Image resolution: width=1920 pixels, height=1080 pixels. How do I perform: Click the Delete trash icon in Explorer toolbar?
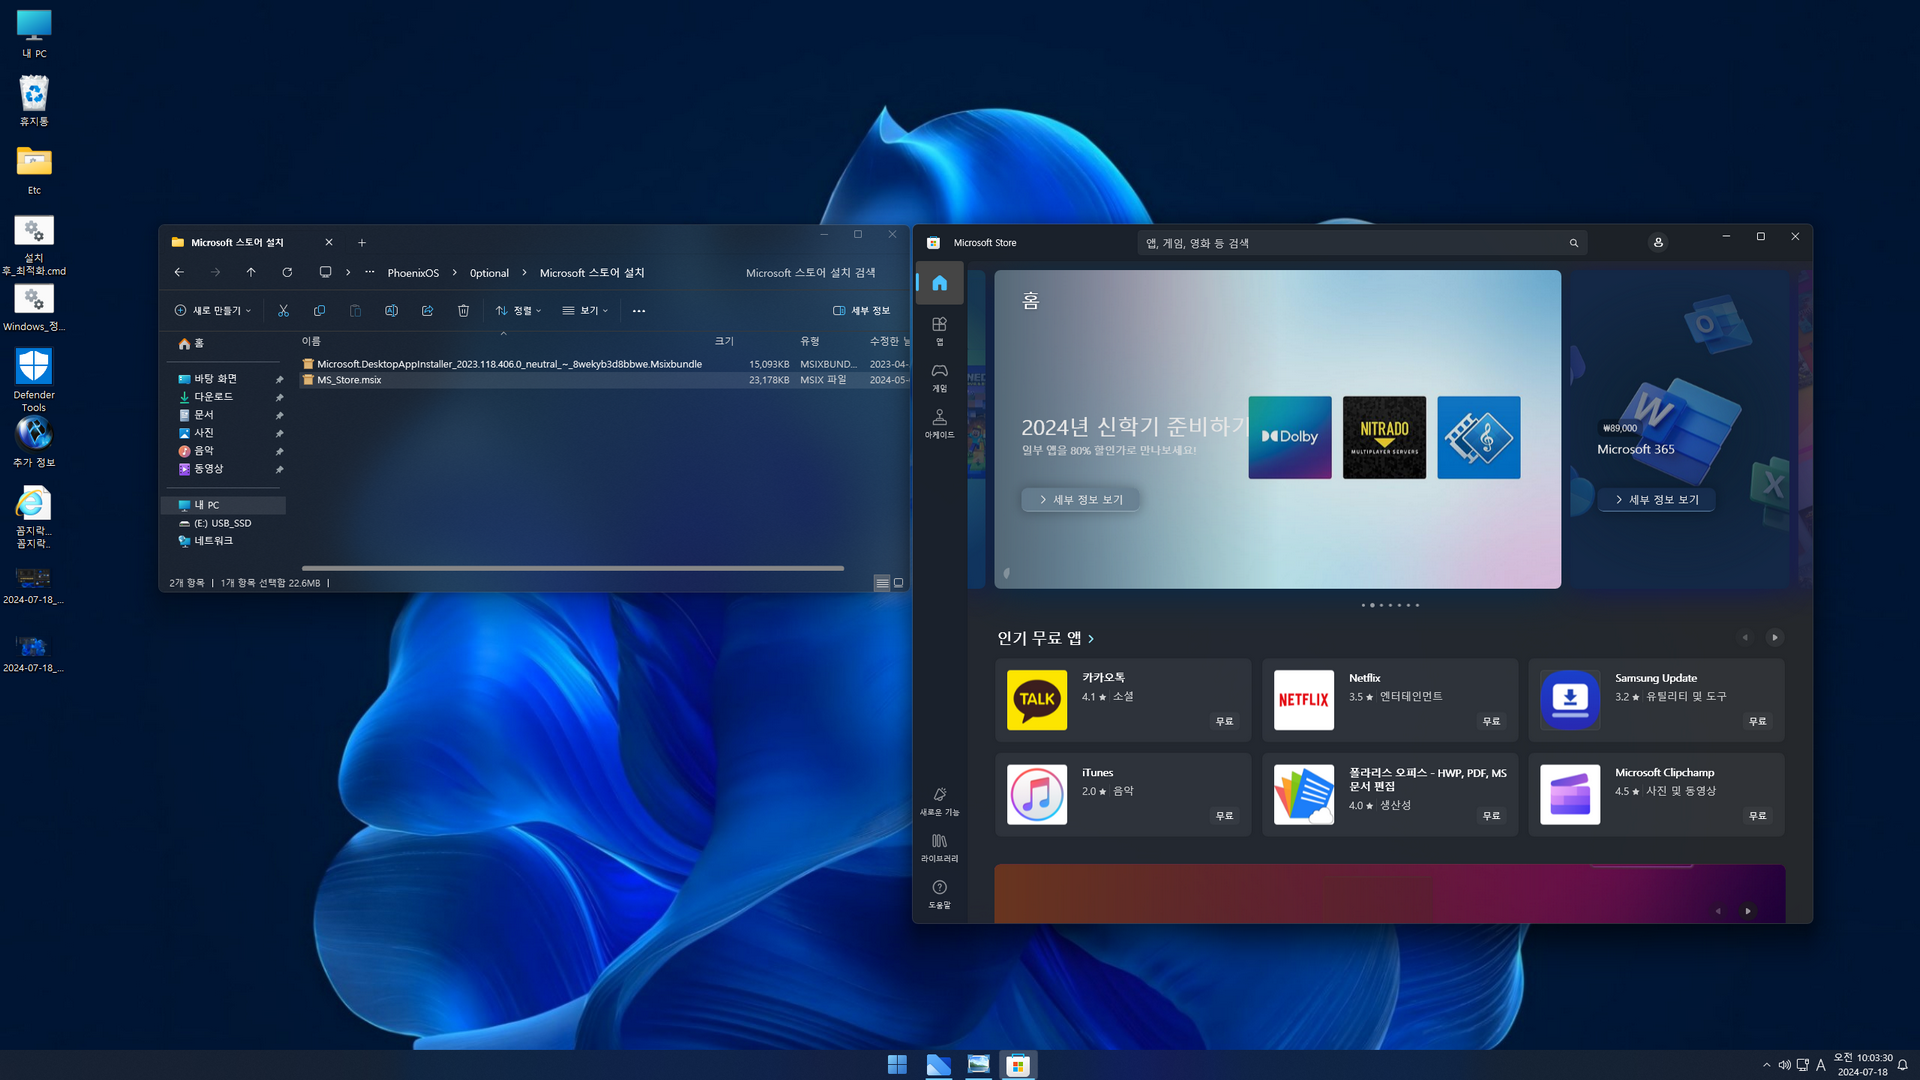[x=463, y=311]
